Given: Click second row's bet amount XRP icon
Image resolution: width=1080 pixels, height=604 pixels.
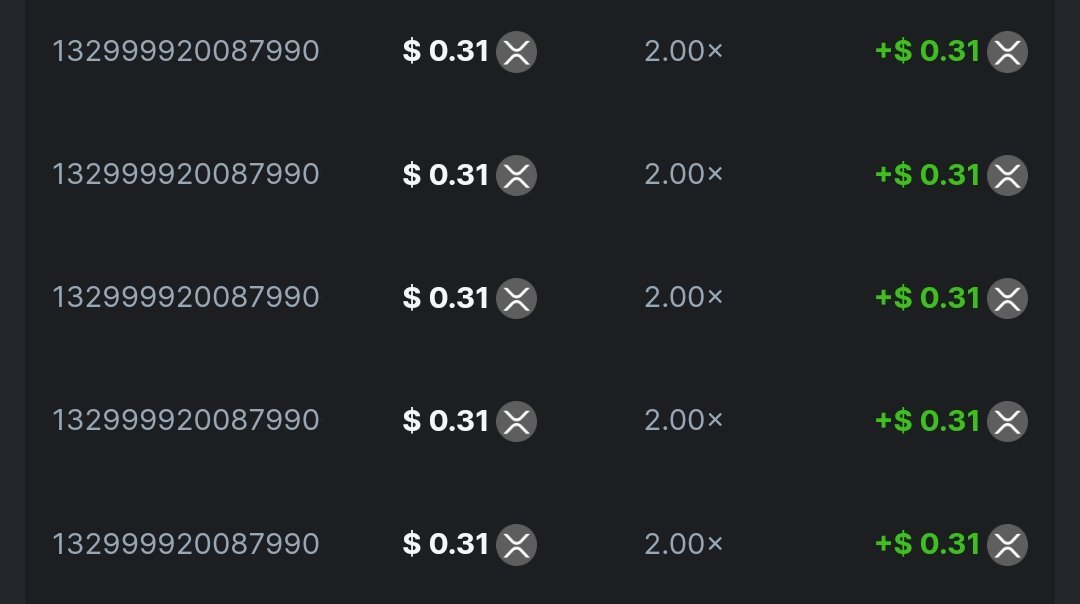Looking at the screenshot, I should coord(516,175).
